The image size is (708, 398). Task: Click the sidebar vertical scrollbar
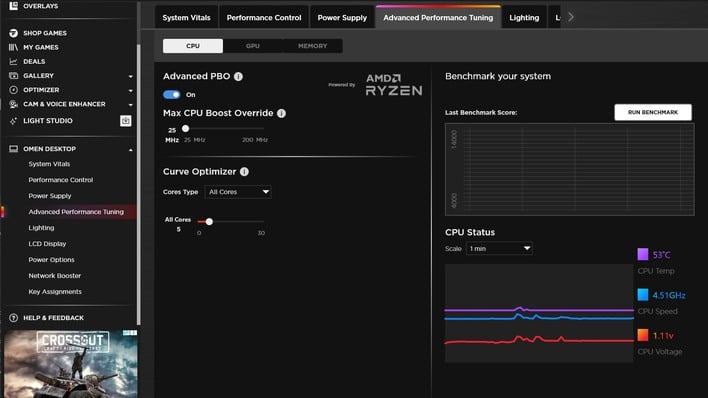tap(138, 184)
